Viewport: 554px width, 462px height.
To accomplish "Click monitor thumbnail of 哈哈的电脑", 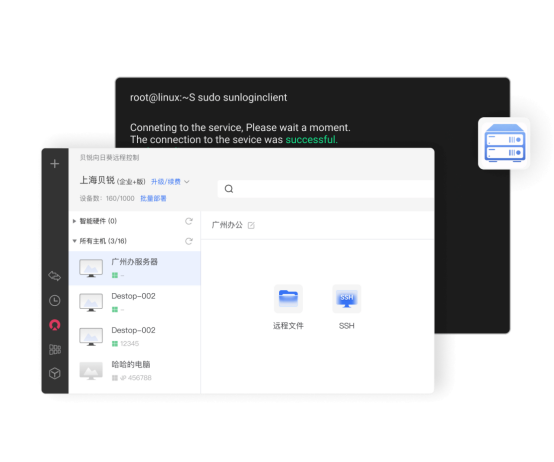I will (91, 371).
